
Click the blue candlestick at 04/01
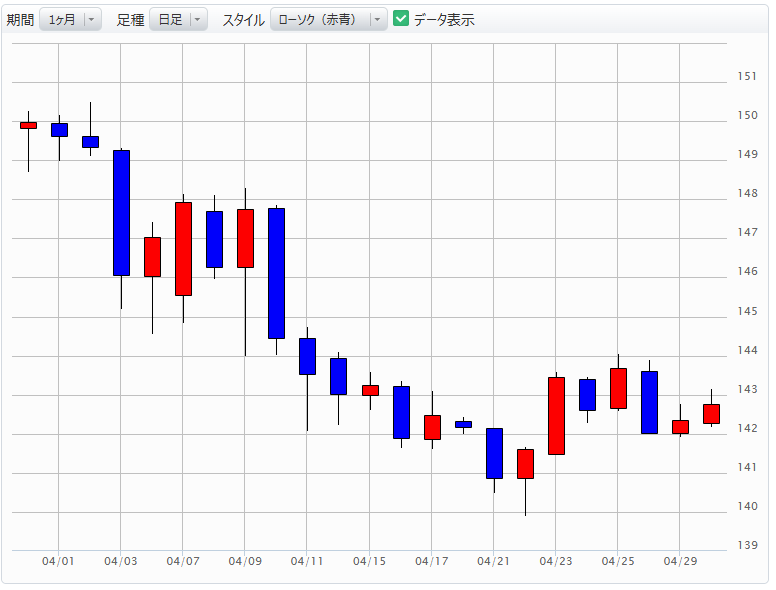(x=59, y=130)
